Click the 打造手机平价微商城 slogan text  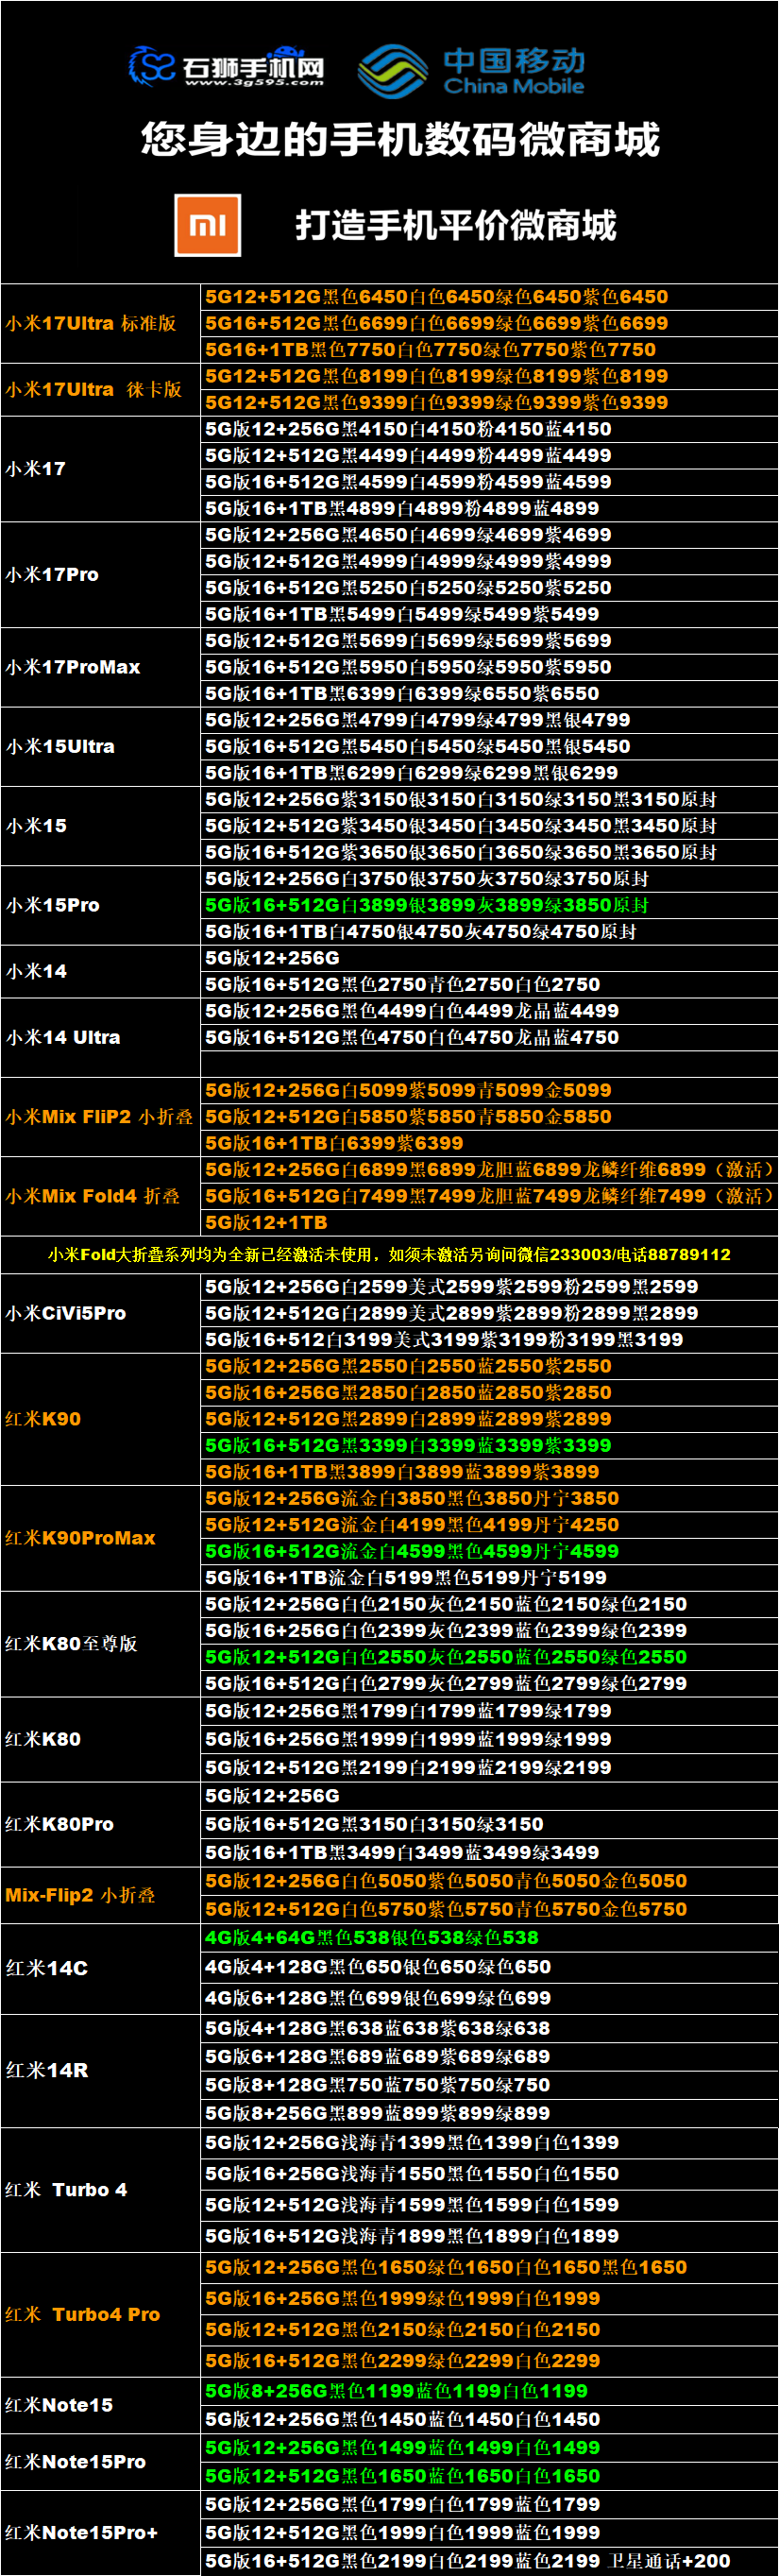(x=455, y=225)
